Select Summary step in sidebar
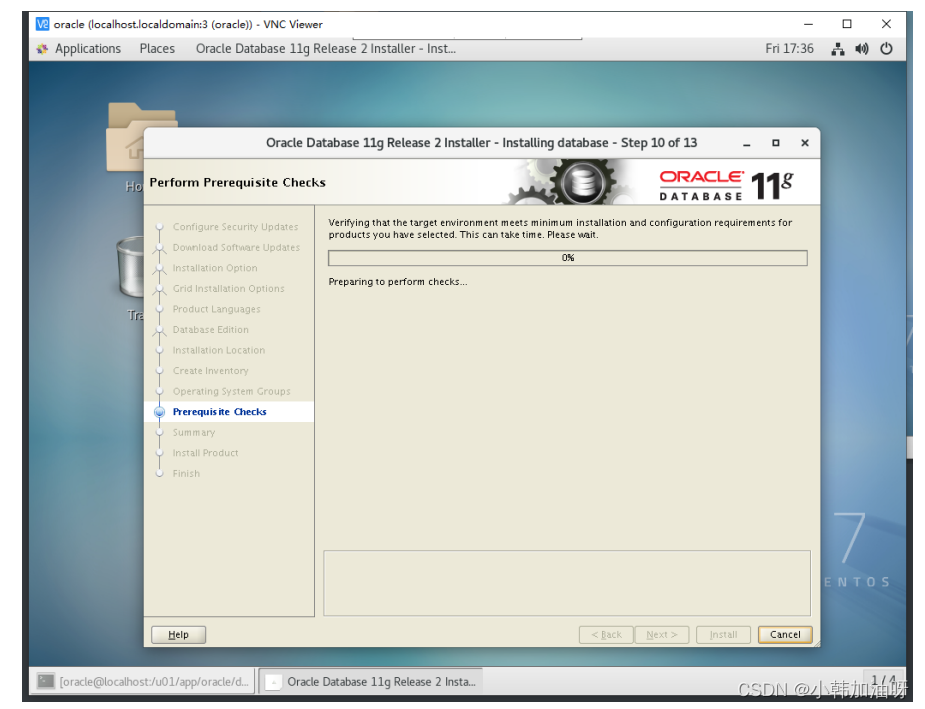The height and width of the screenshot is (709, 925). pyautogui.click(x=193, y=432)
